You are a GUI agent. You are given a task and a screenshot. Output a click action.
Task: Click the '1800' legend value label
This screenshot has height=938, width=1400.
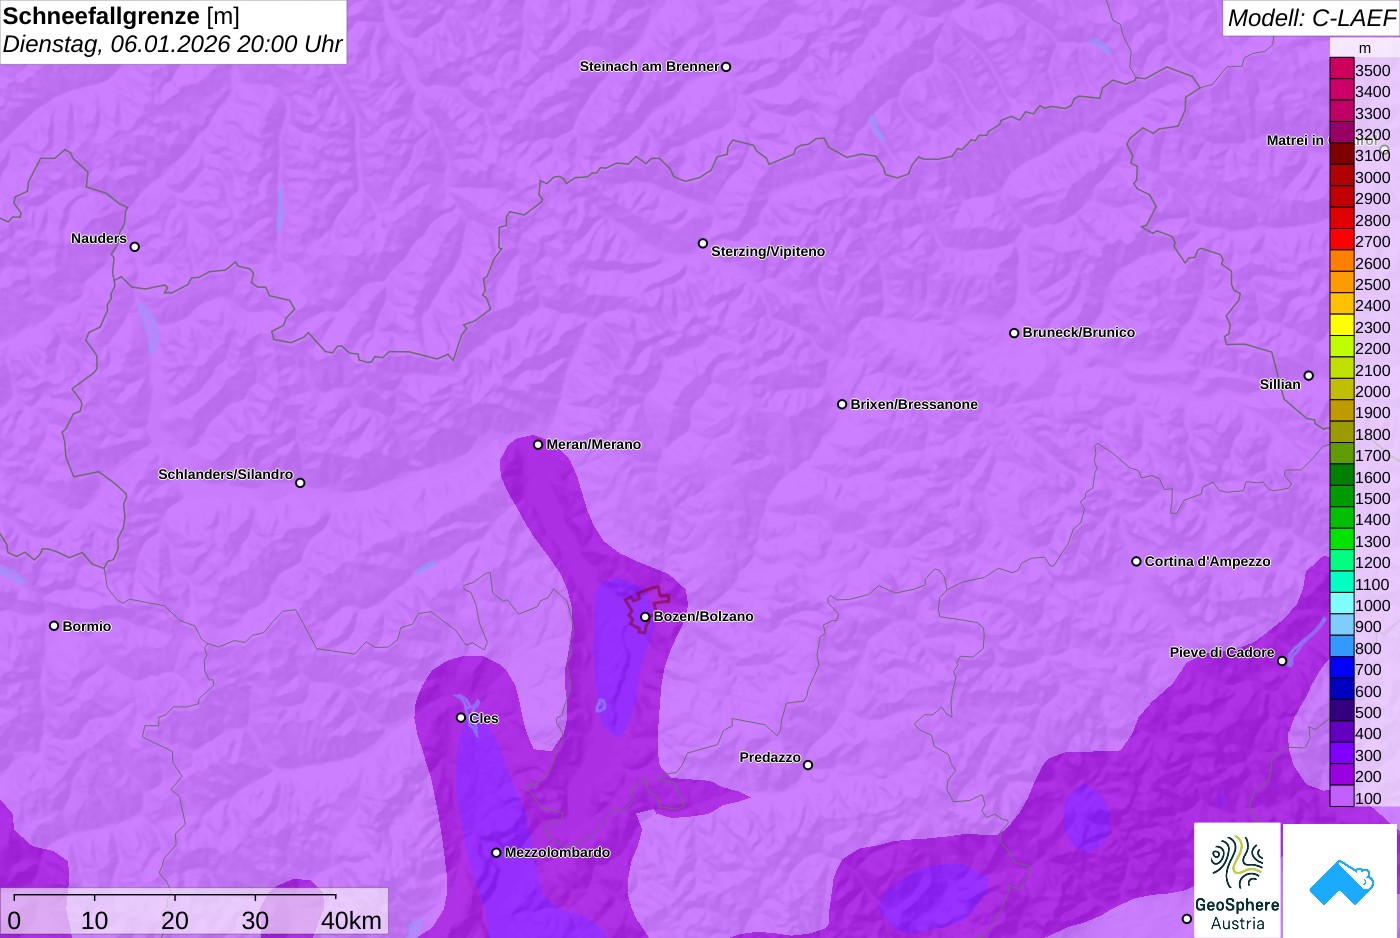(1373, 435)
